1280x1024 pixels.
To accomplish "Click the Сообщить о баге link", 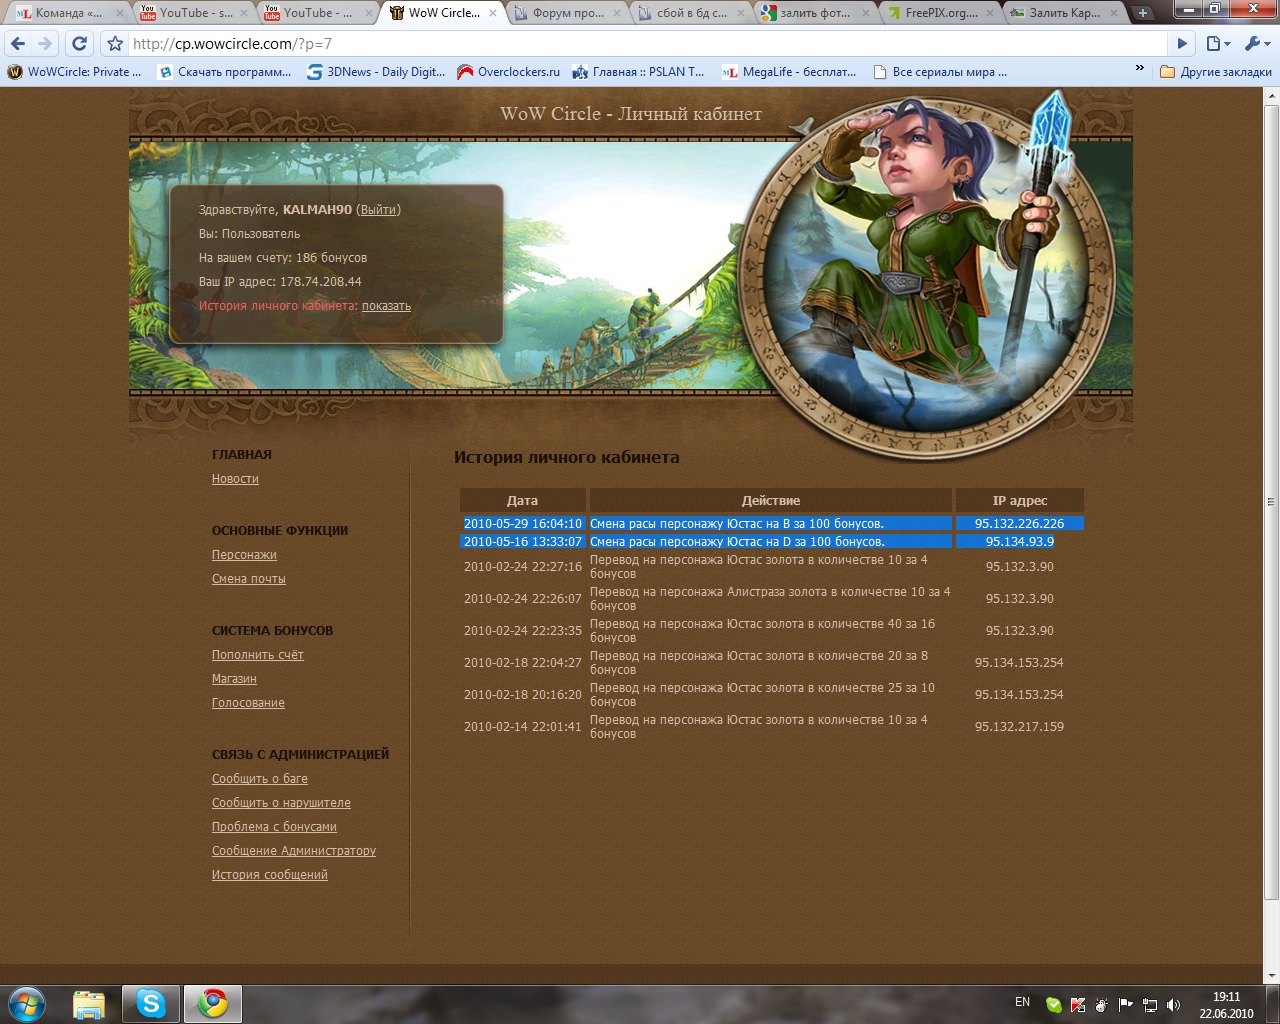I will (x=260, y=779).
